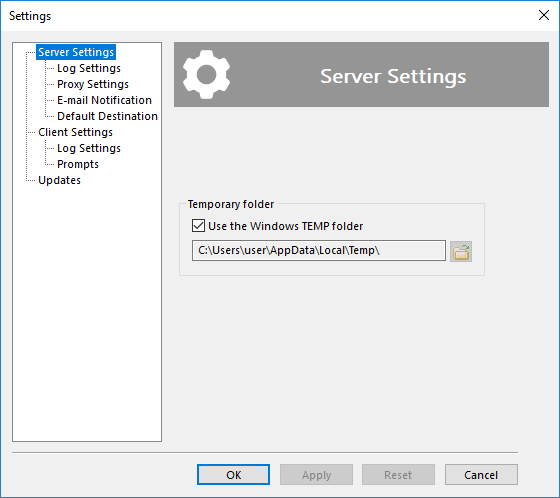Dismiss the dialog with Cancel
560x498 pixels.
point(481,475)
